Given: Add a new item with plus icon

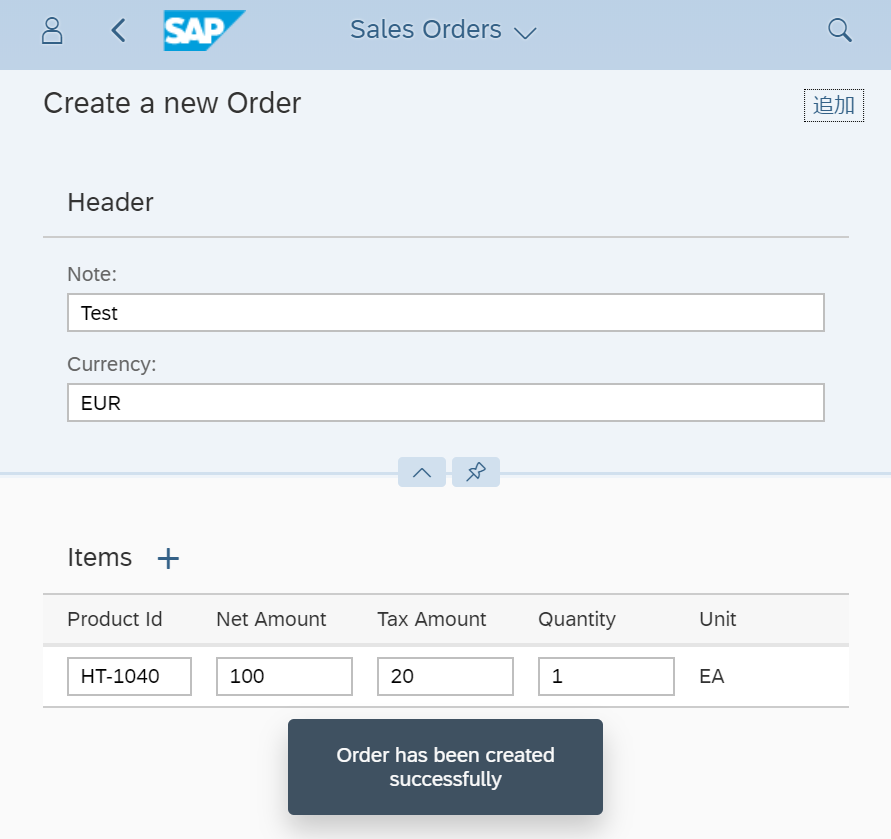Looking at the screenshot, I should [168, 559].
